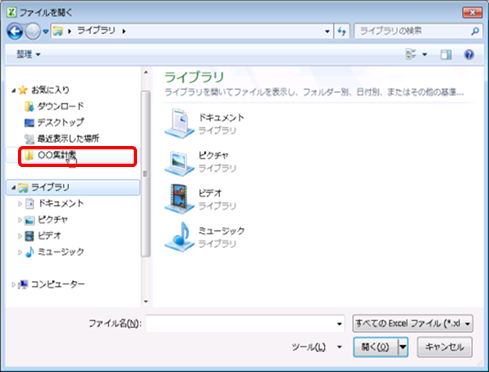Click ライブラリ in the address bar path
The height and width of the screenshot is (372, 489).
coord(96,31)
